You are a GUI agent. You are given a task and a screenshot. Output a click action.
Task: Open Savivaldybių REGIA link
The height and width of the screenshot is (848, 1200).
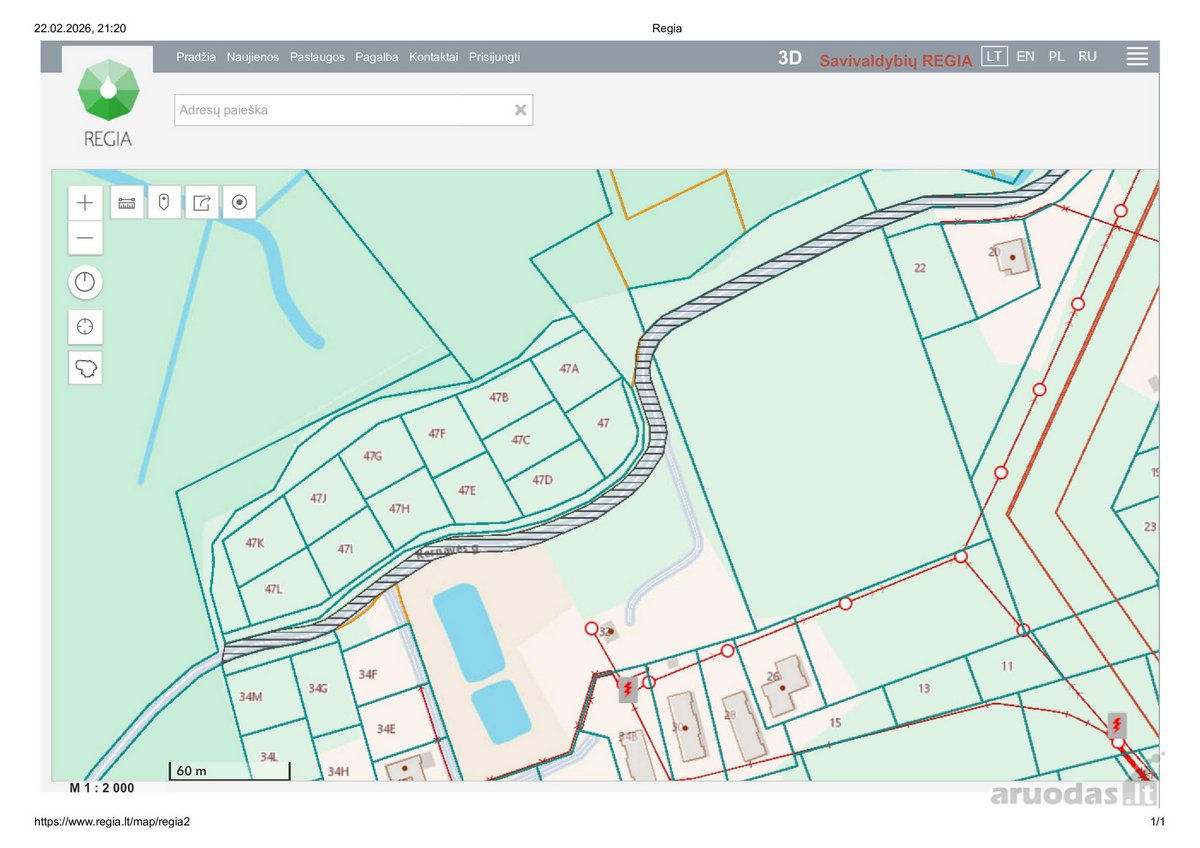point(896,60)
